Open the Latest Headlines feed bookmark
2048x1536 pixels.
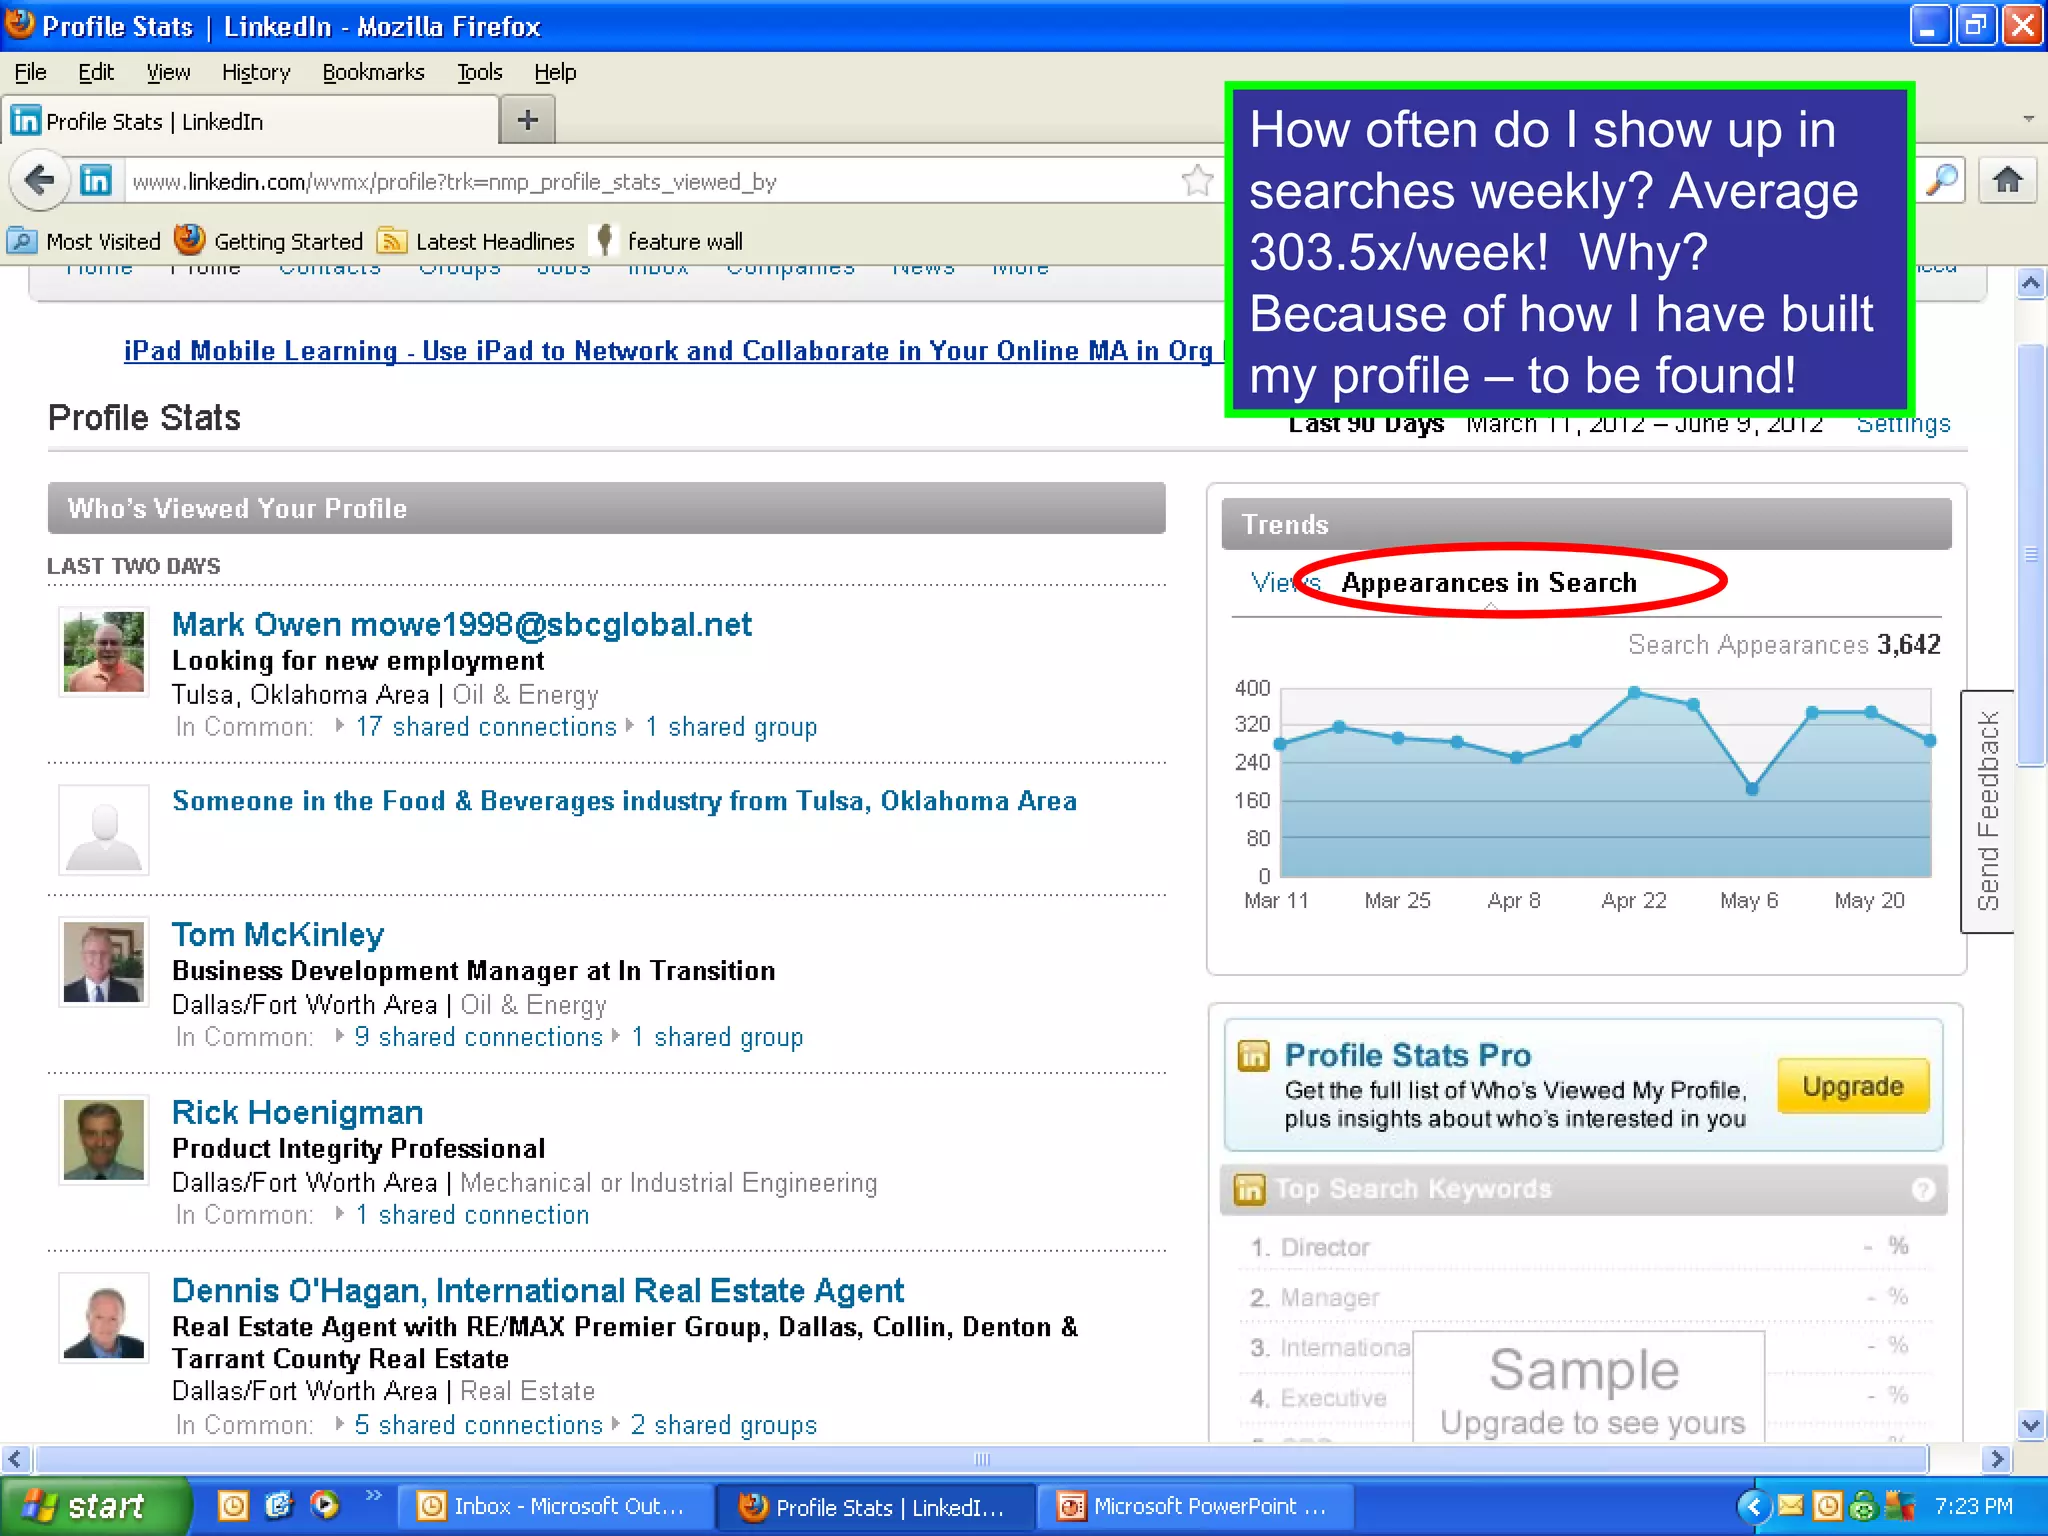[476, 241]
